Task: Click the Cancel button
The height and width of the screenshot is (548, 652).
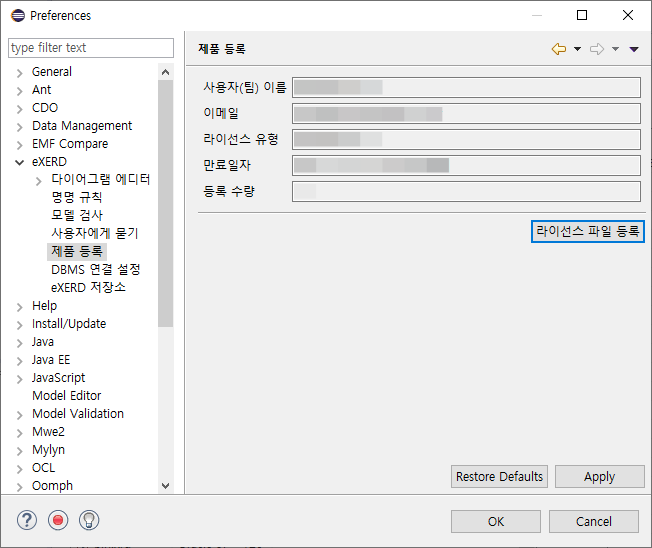Action: tap(594, 521)
